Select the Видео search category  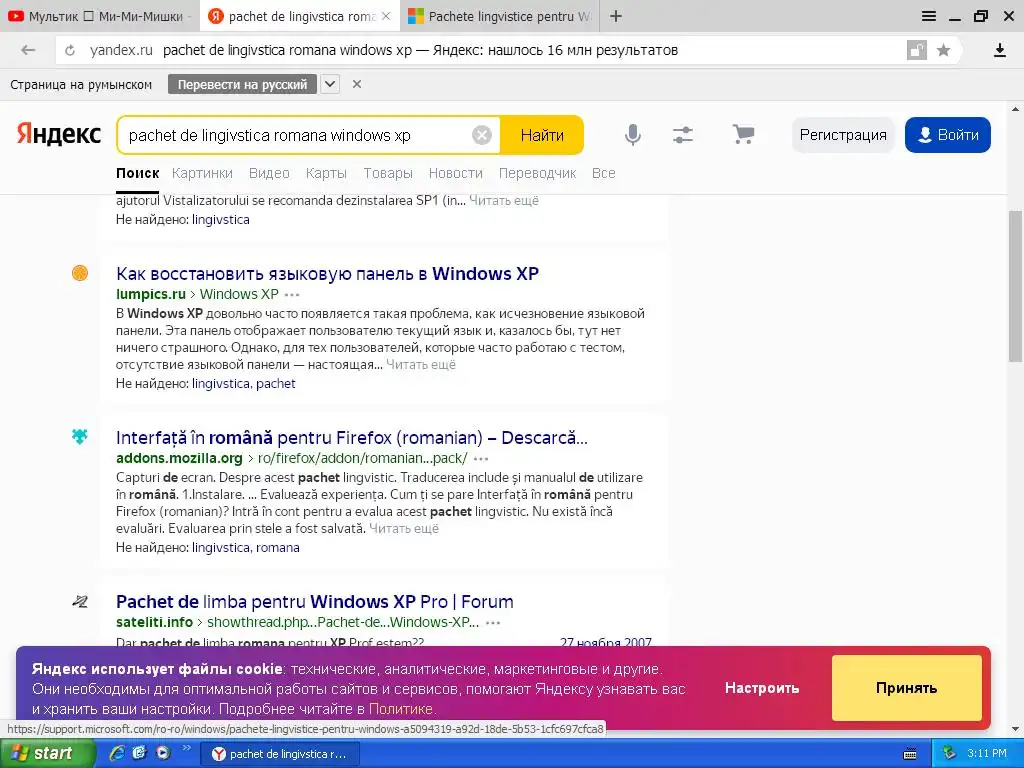(x=269, y=173)
